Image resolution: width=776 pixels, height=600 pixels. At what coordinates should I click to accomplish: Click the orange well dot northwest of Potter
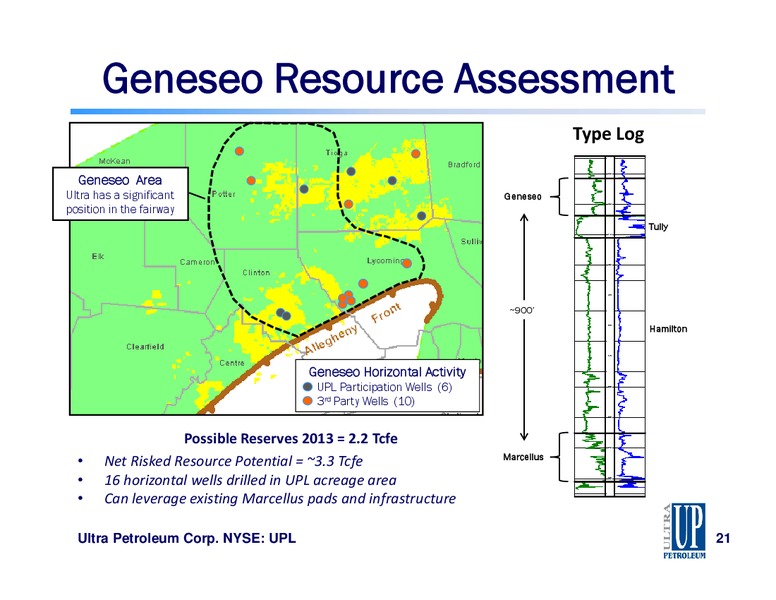[x=239, y=151]
